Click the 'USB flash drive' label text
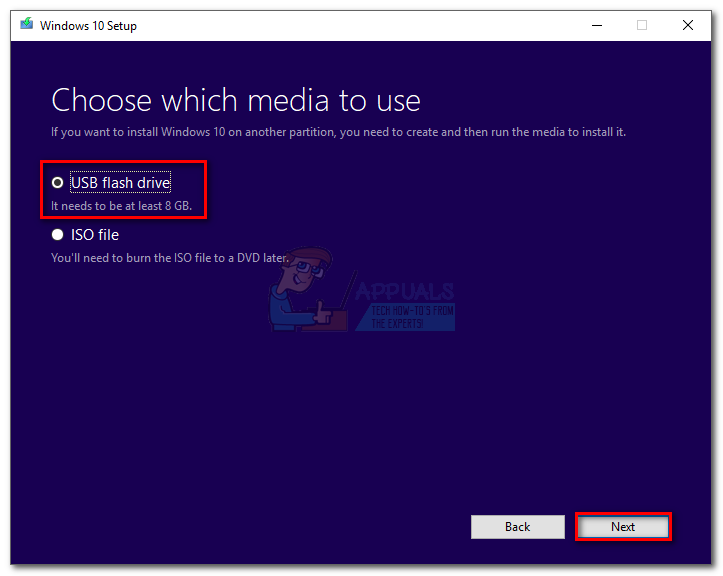 (x=121, y=183)
